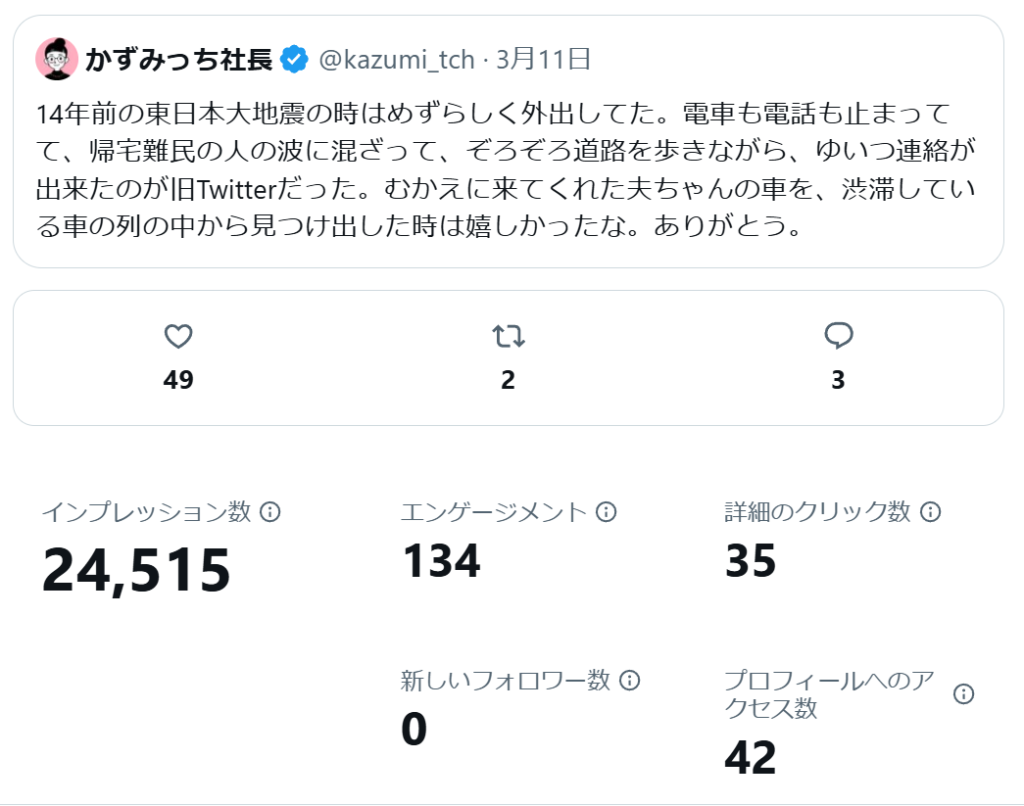Click the impressions value 24,515
Screen dimensions: 1024x806
(136, 569)
